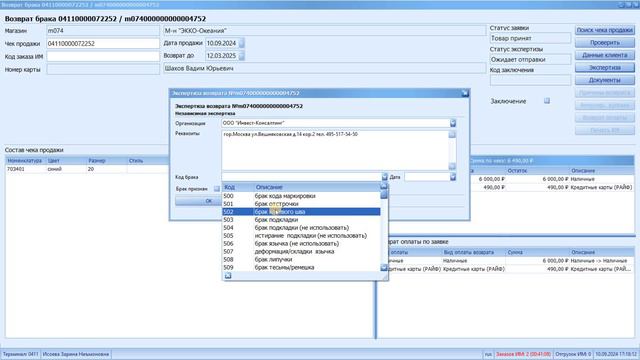The height and width of the screenshot is (360, 640).
Task: Click the Размер column header
Action: pos(106,161)
